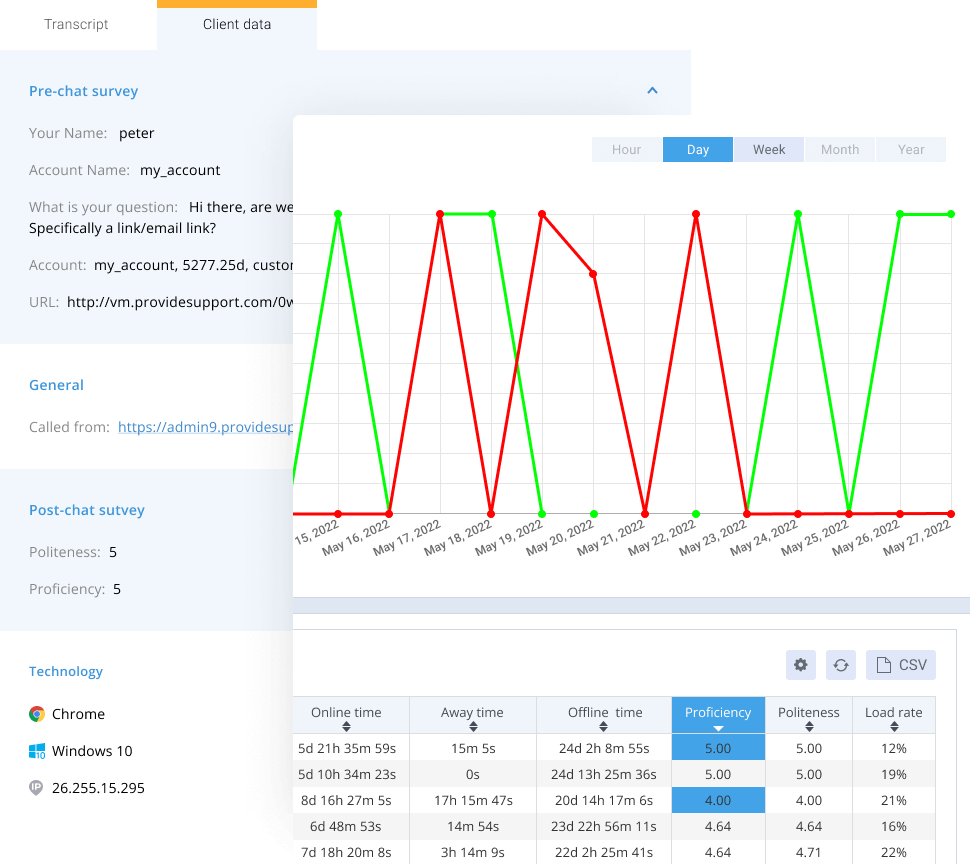Switch to the Transcript tab
Image resolution: width=970 pixels, height=864 pixels.
coord(76,24)
